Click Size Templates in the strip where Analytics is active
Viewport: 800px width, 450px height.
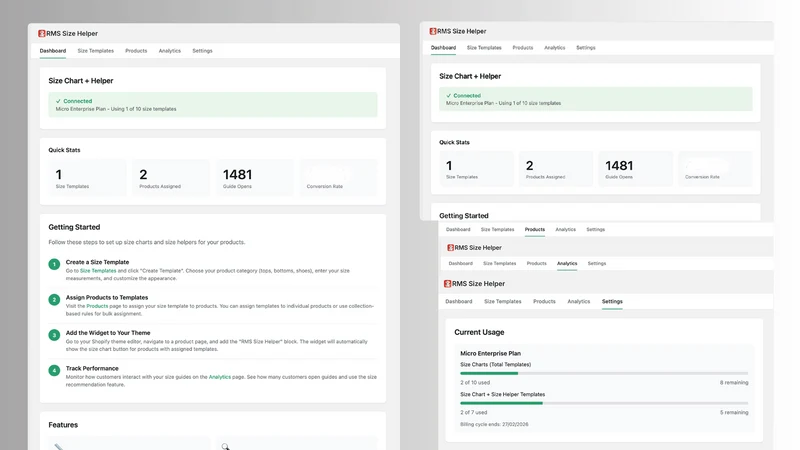tap(499, 264)
